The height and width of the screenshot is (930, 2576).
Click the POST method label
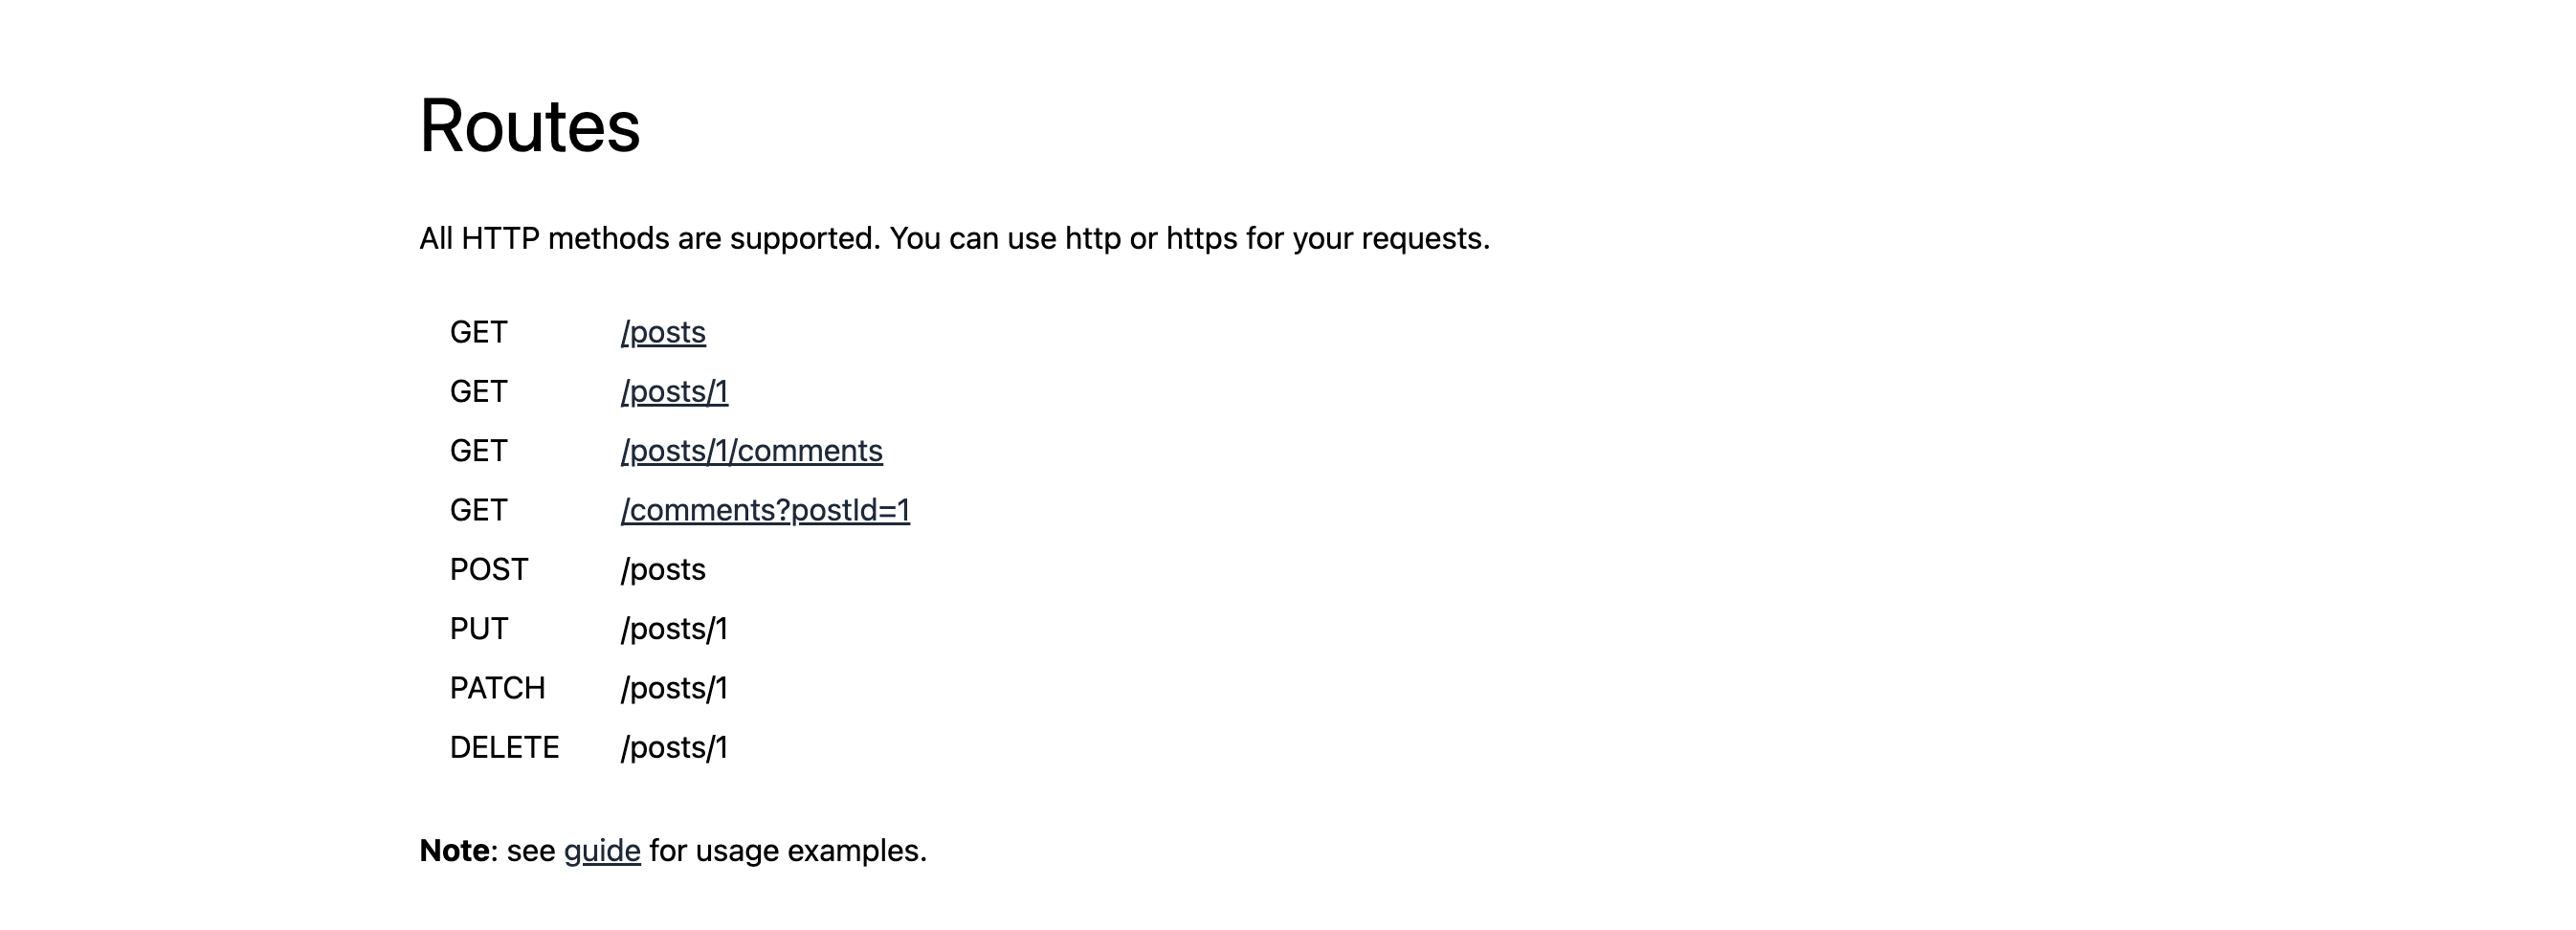(x=489, y=569)
